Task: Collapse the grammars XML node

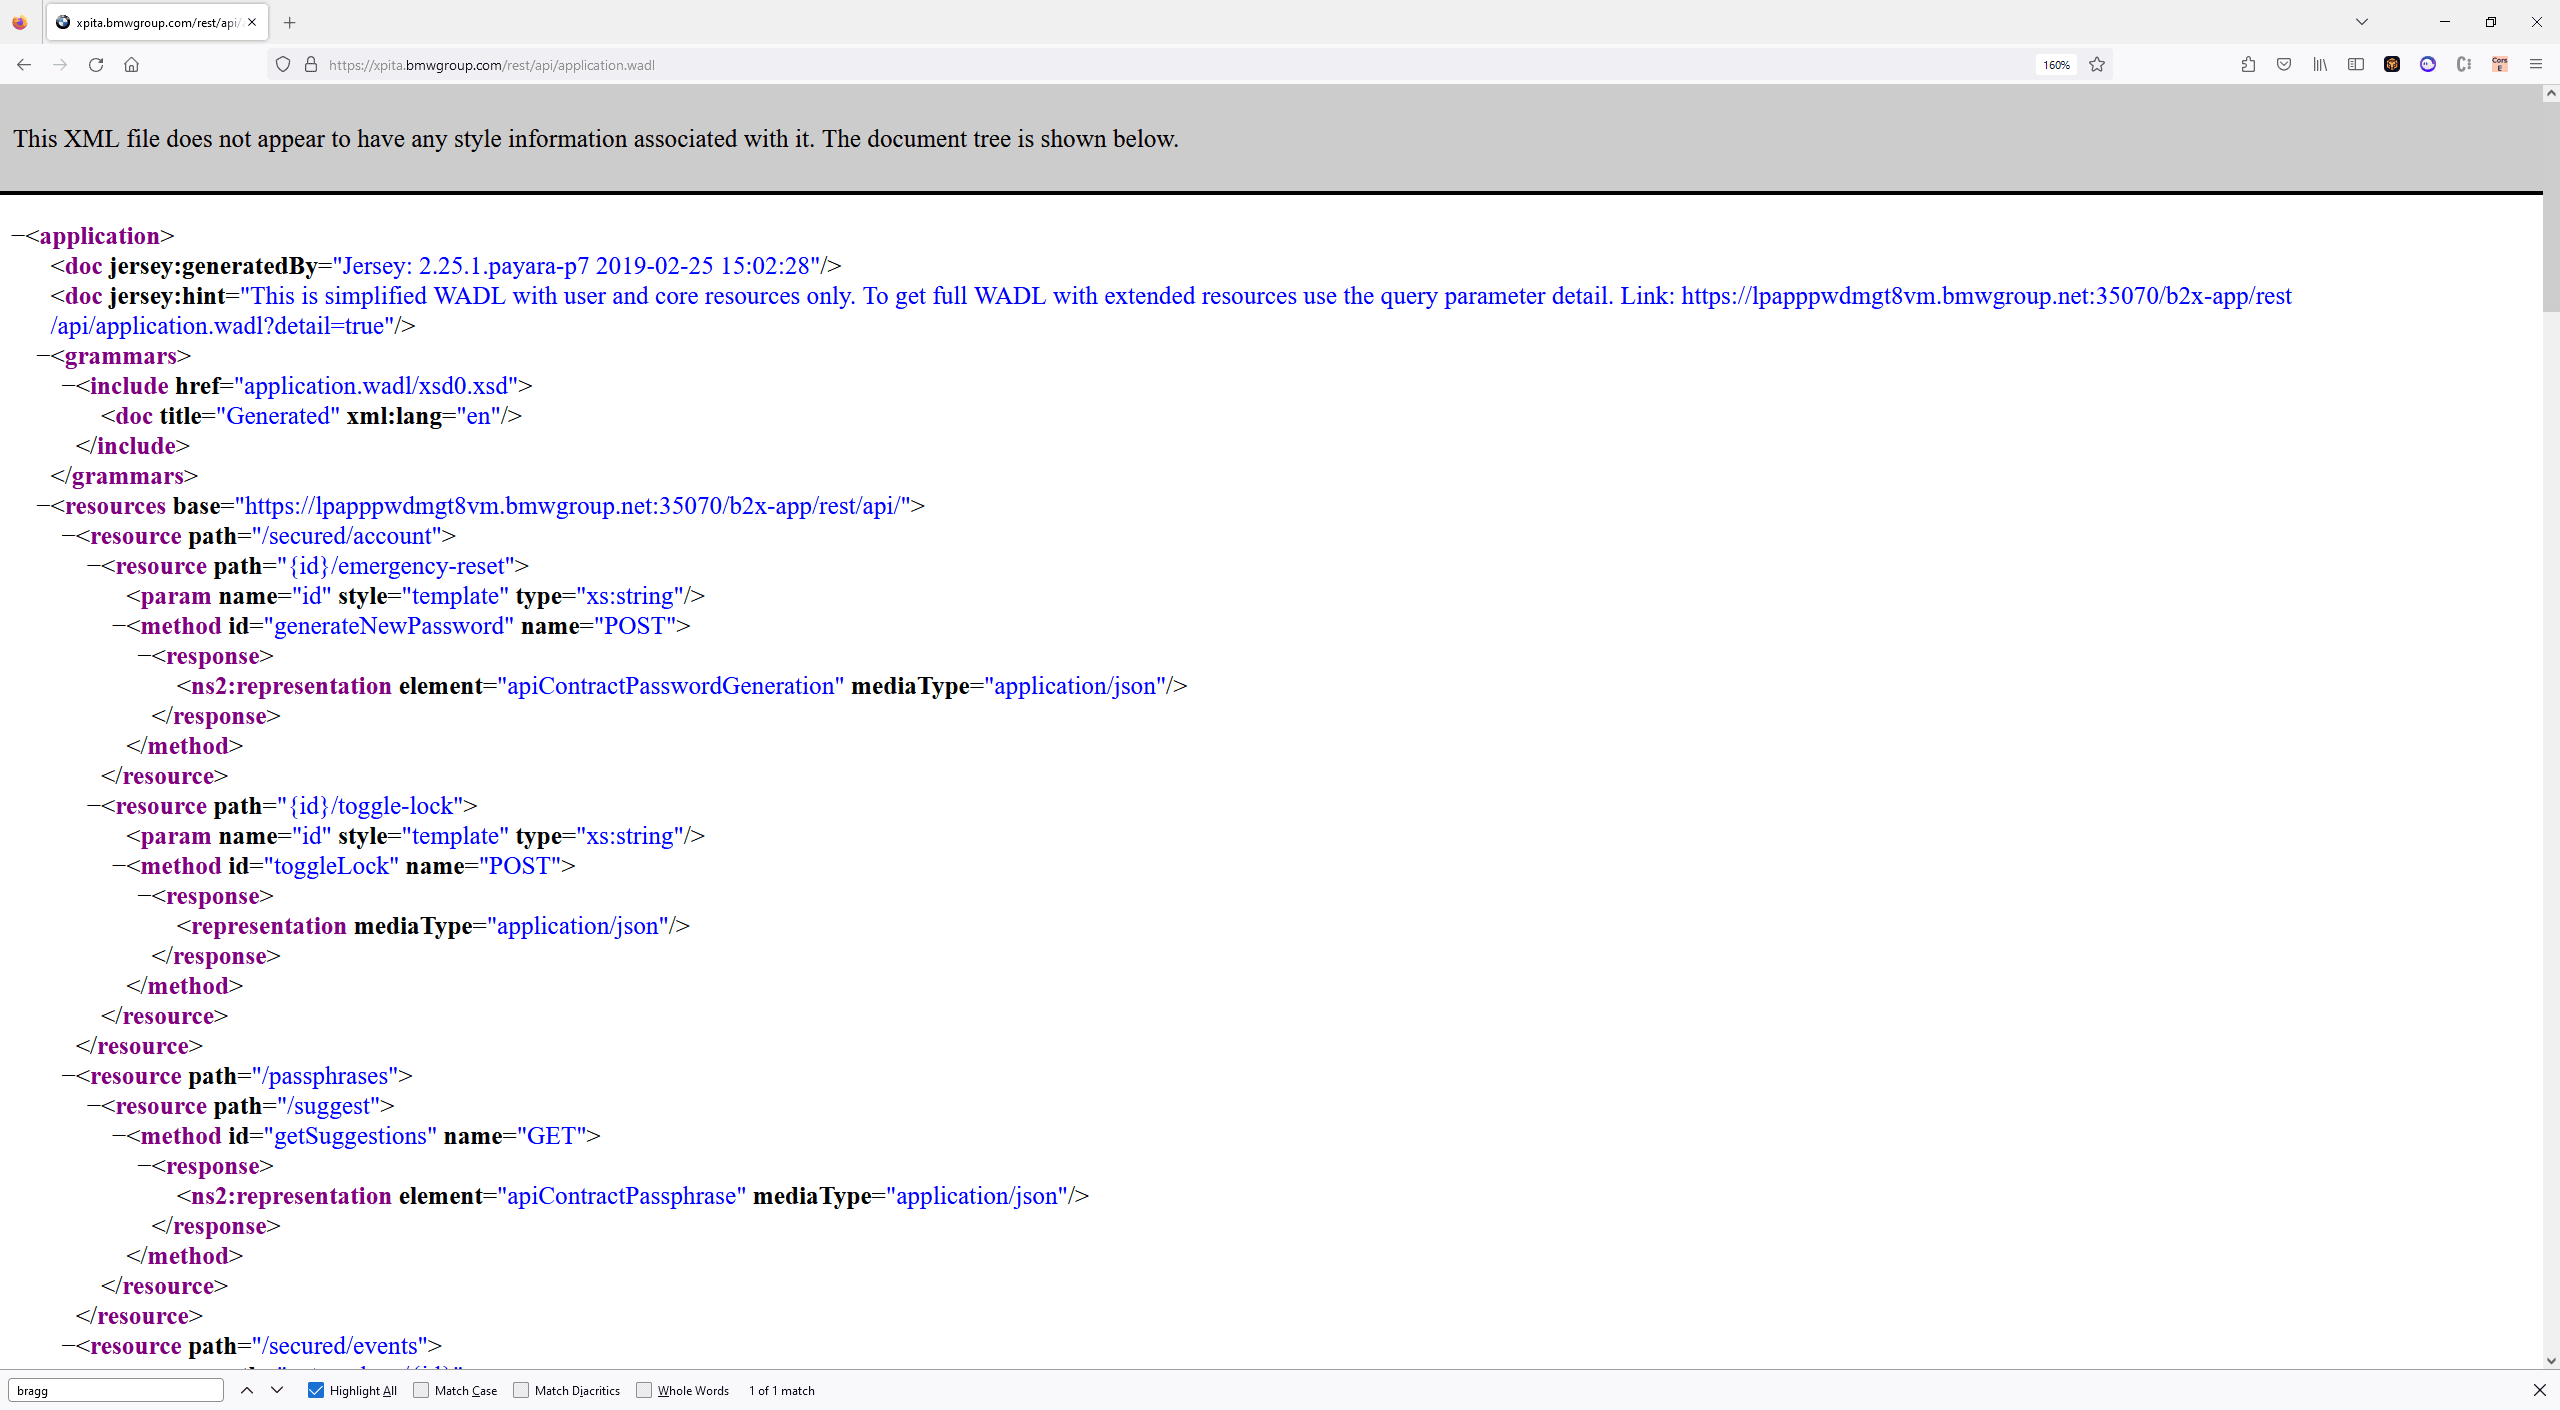Action: tap(43, 356)
